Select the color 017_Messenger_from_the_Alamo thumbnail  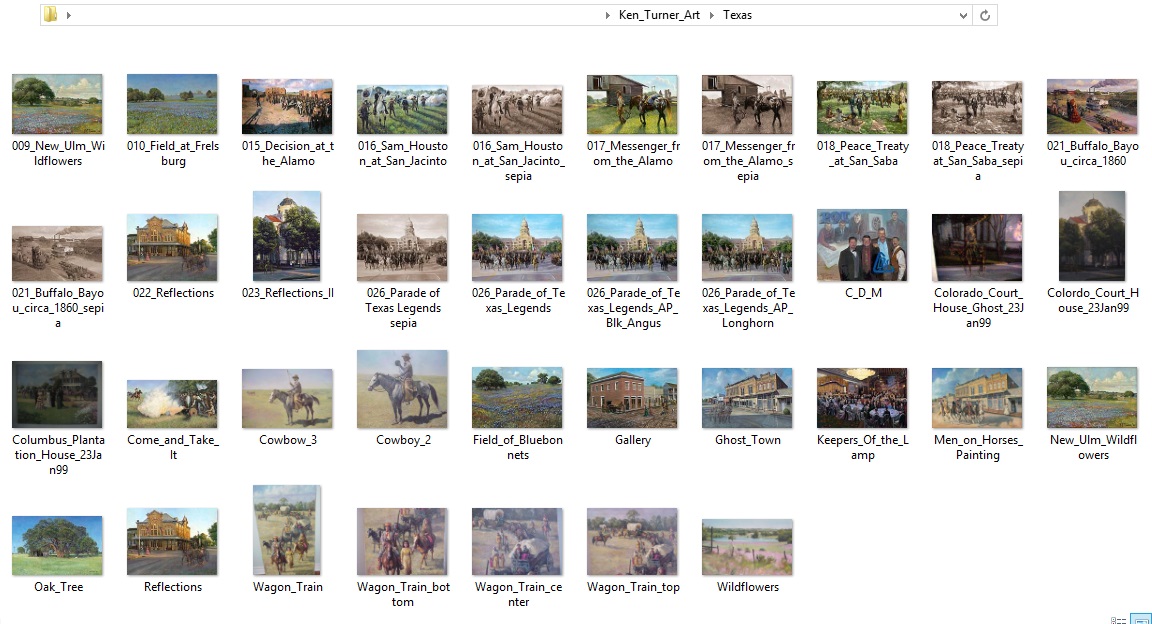[x=633, y=104]
